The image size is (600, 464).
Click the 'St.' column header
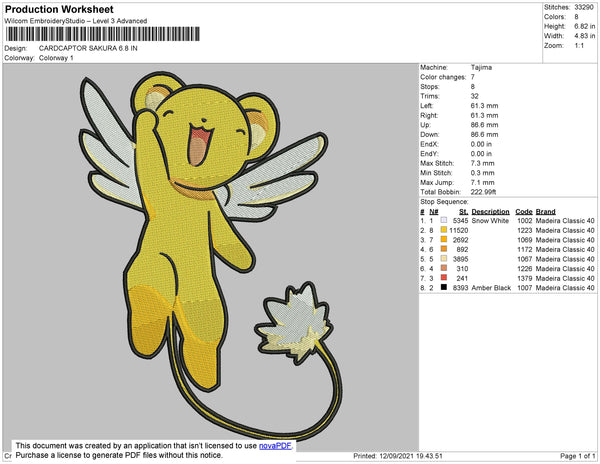463,212
